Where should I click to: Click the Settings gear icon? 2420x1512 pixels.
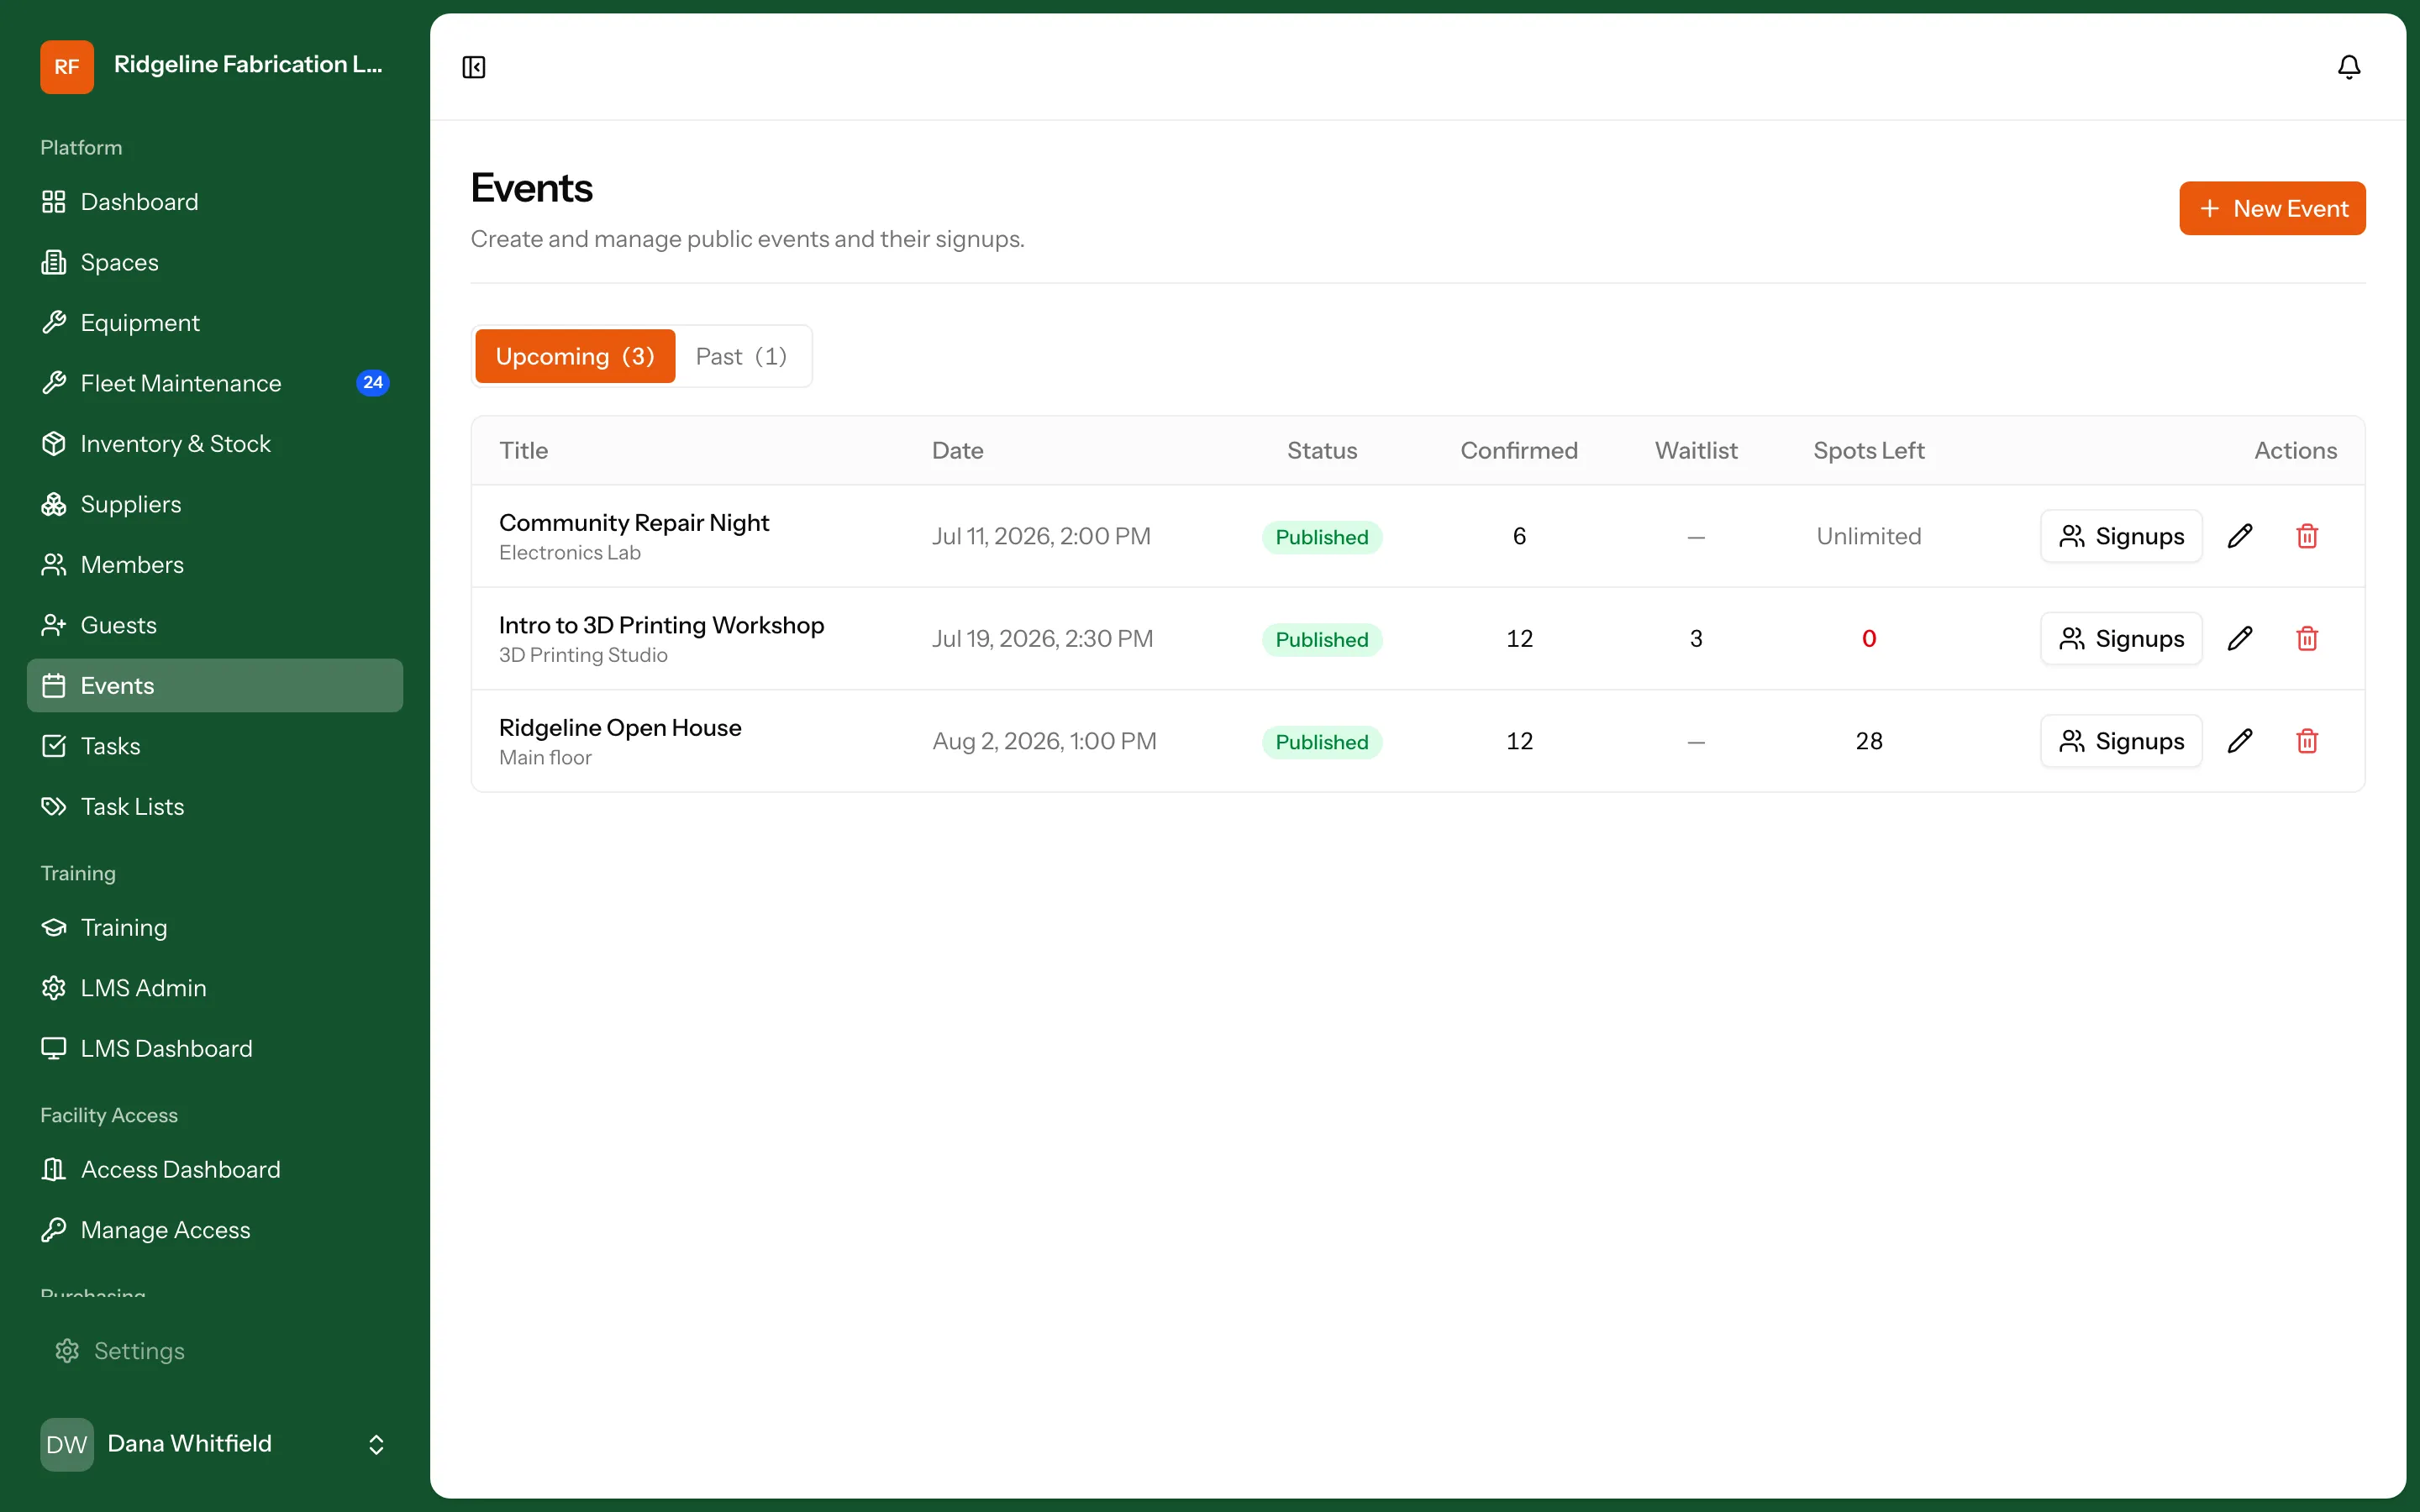pyautogui.click(x=67, y=1351)
